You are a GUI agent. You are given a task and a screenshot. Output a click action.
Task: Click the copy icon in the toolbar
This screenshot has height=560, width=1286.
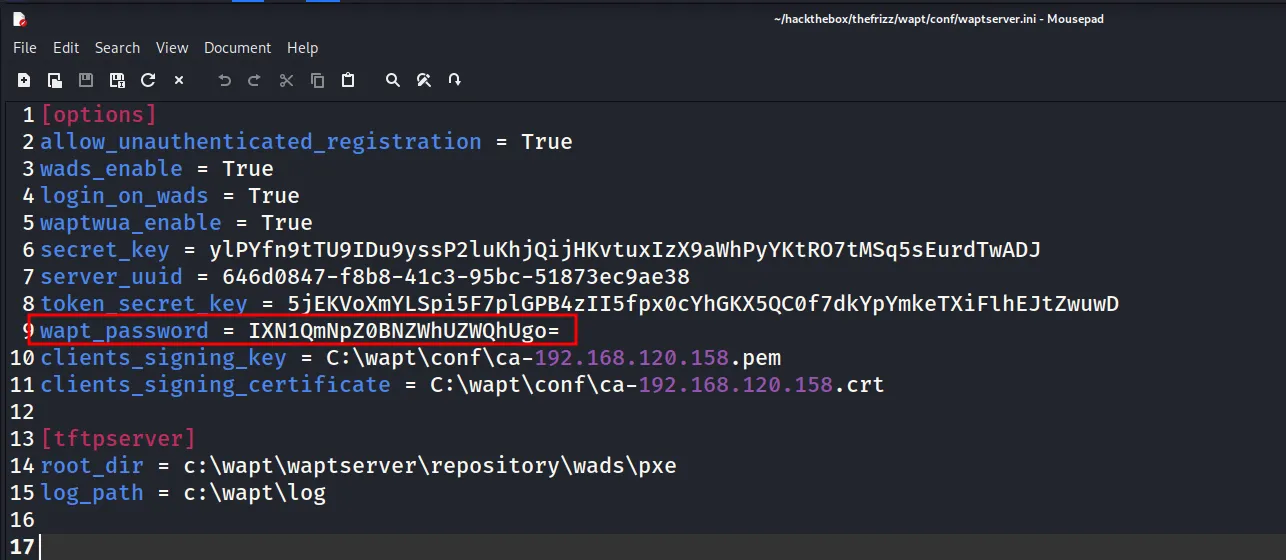click(x=318, y=80)
